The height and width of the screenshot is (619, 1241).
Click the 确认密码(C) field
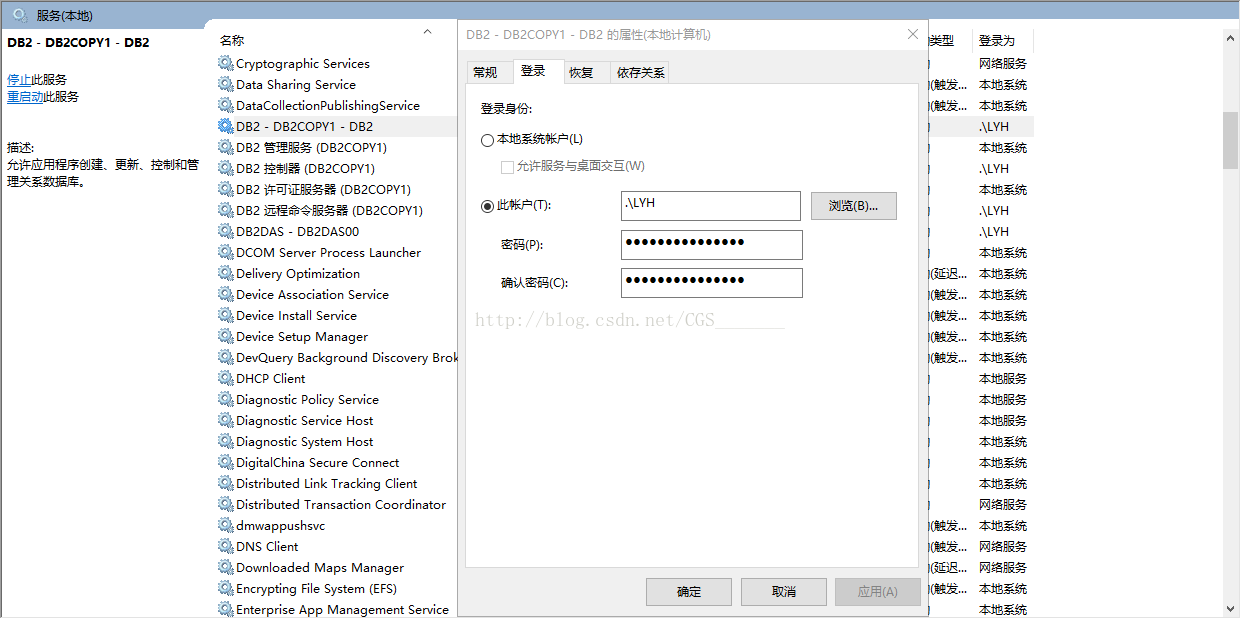(x=711, y=283)
